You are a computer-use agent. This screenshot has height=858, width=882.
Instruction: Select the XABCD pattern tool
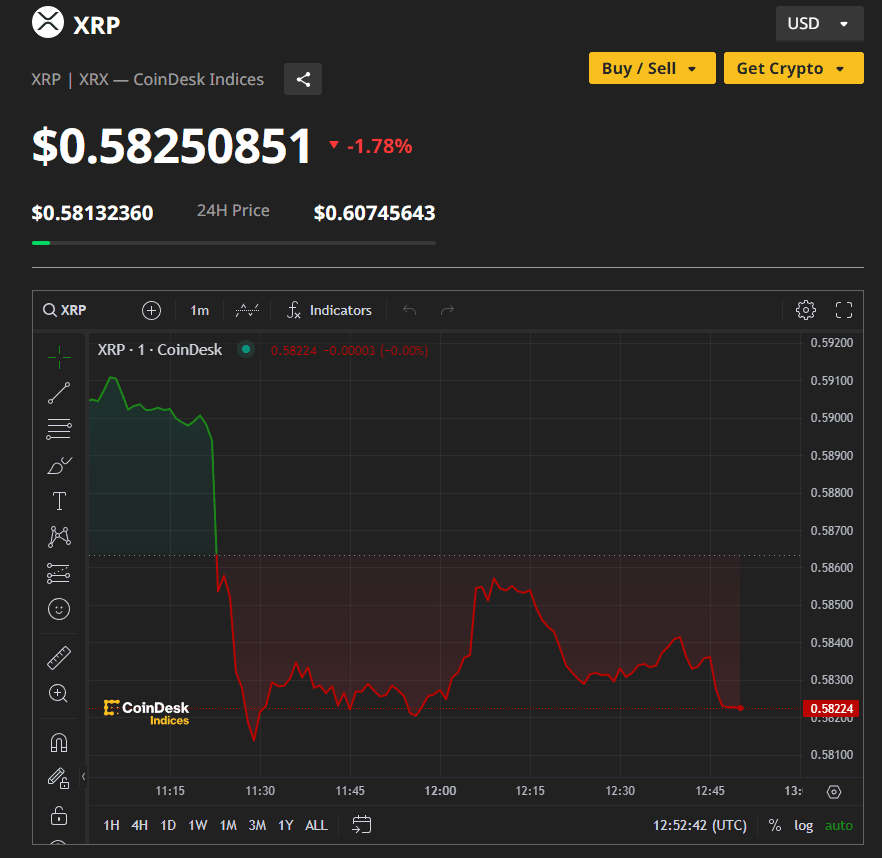tap(59, 537)
